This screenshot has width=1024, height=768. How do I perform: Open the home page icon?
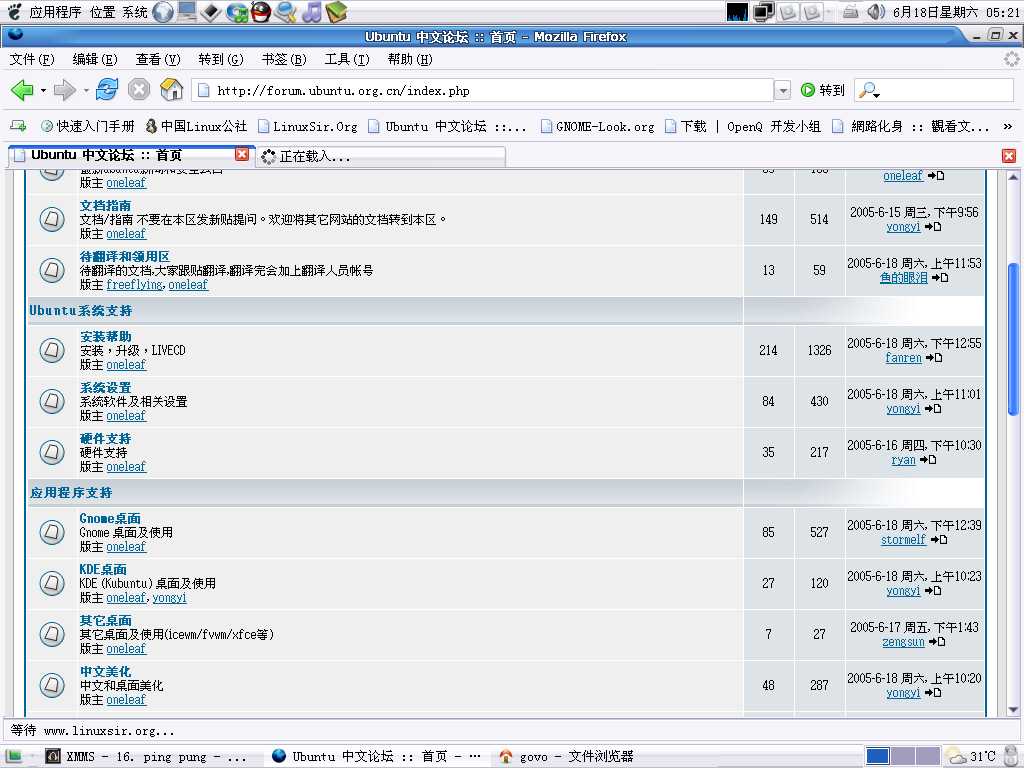[171, 89]
